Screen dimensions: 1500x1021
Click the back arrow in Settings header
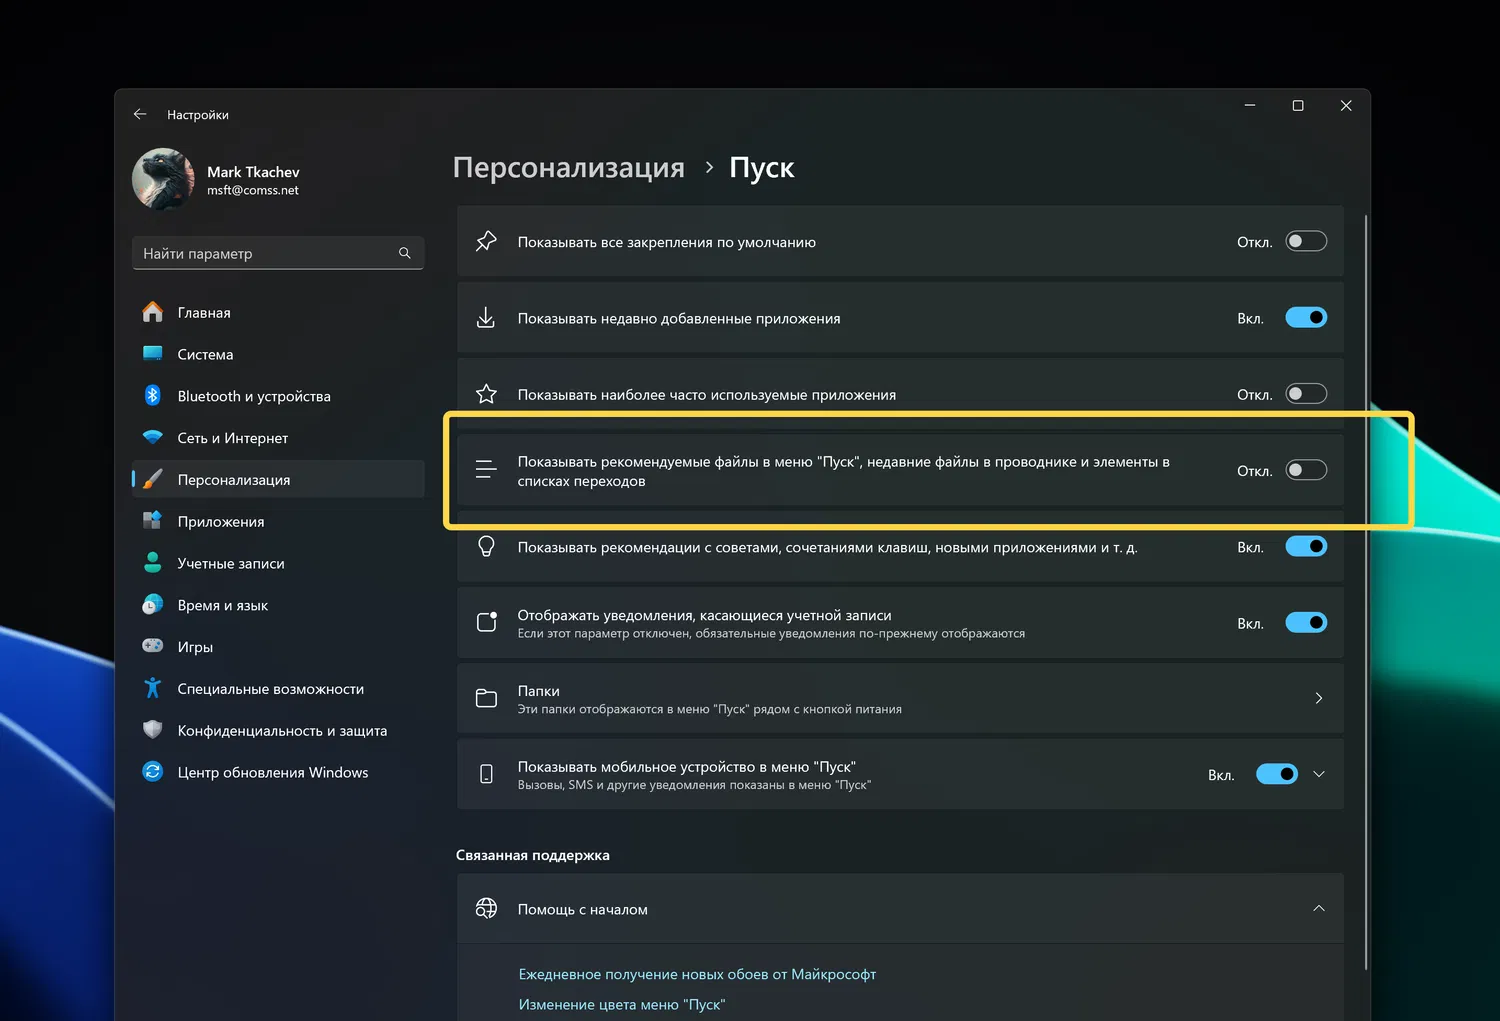(x=140, y=115)
